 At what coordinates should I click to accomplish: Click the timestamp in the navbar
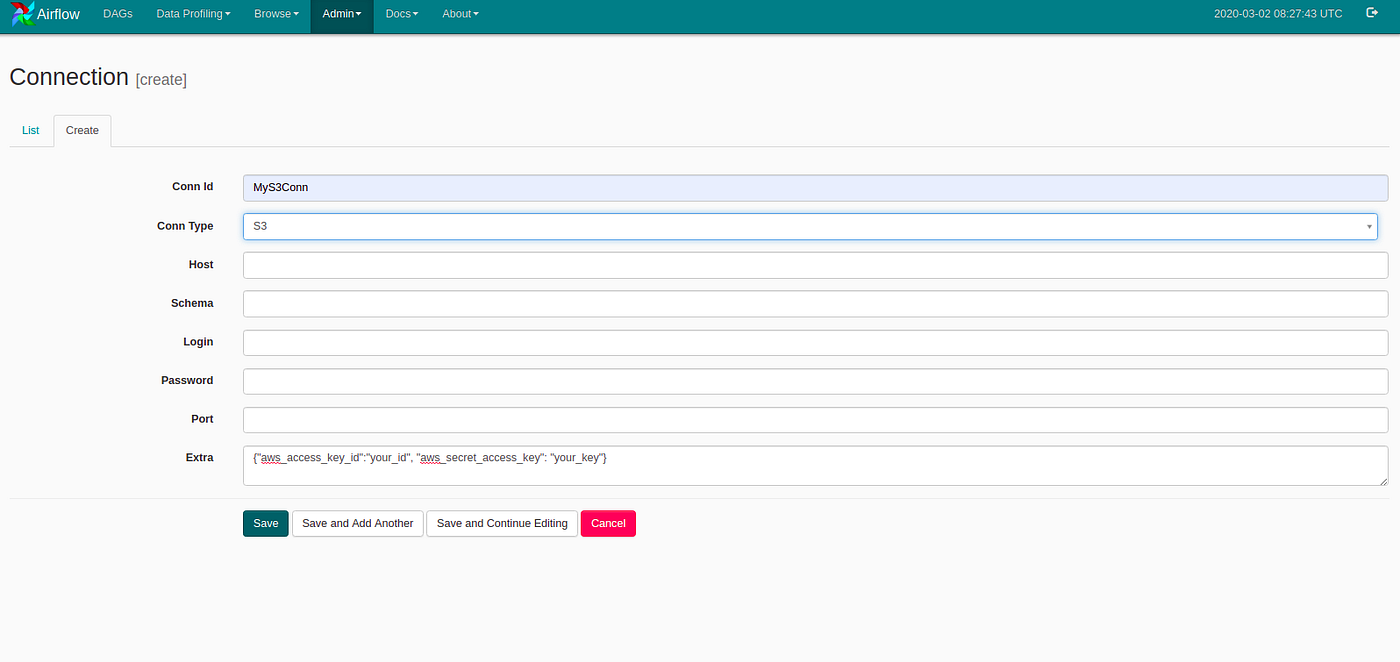coord(1278,13)
